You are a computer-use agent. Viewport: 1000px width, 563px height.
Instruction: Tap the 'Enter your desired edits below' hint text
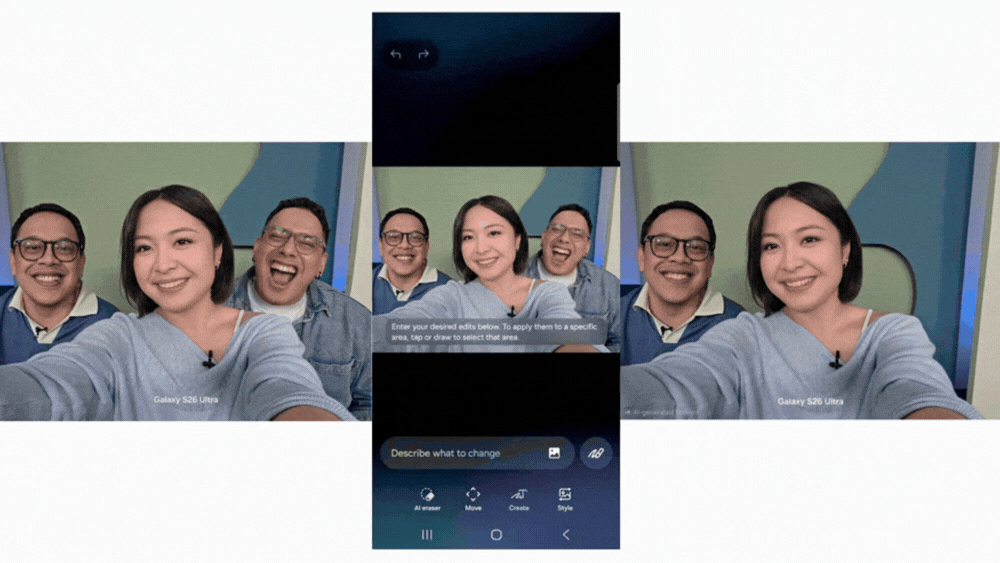(494, 332)
